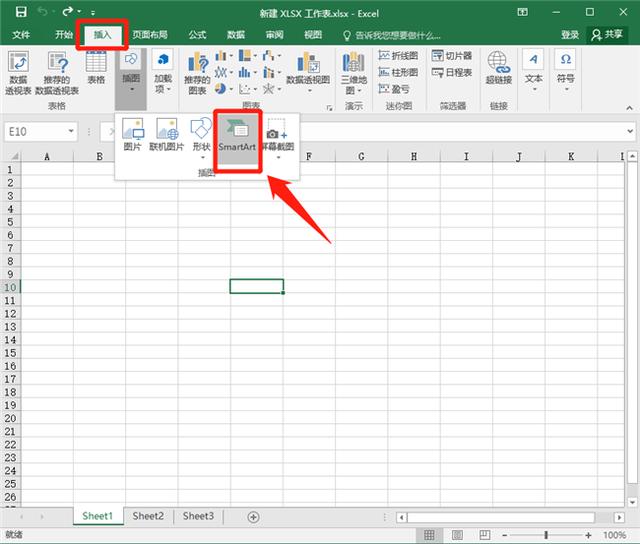Click the Tell Me search box

coord(392,36)
